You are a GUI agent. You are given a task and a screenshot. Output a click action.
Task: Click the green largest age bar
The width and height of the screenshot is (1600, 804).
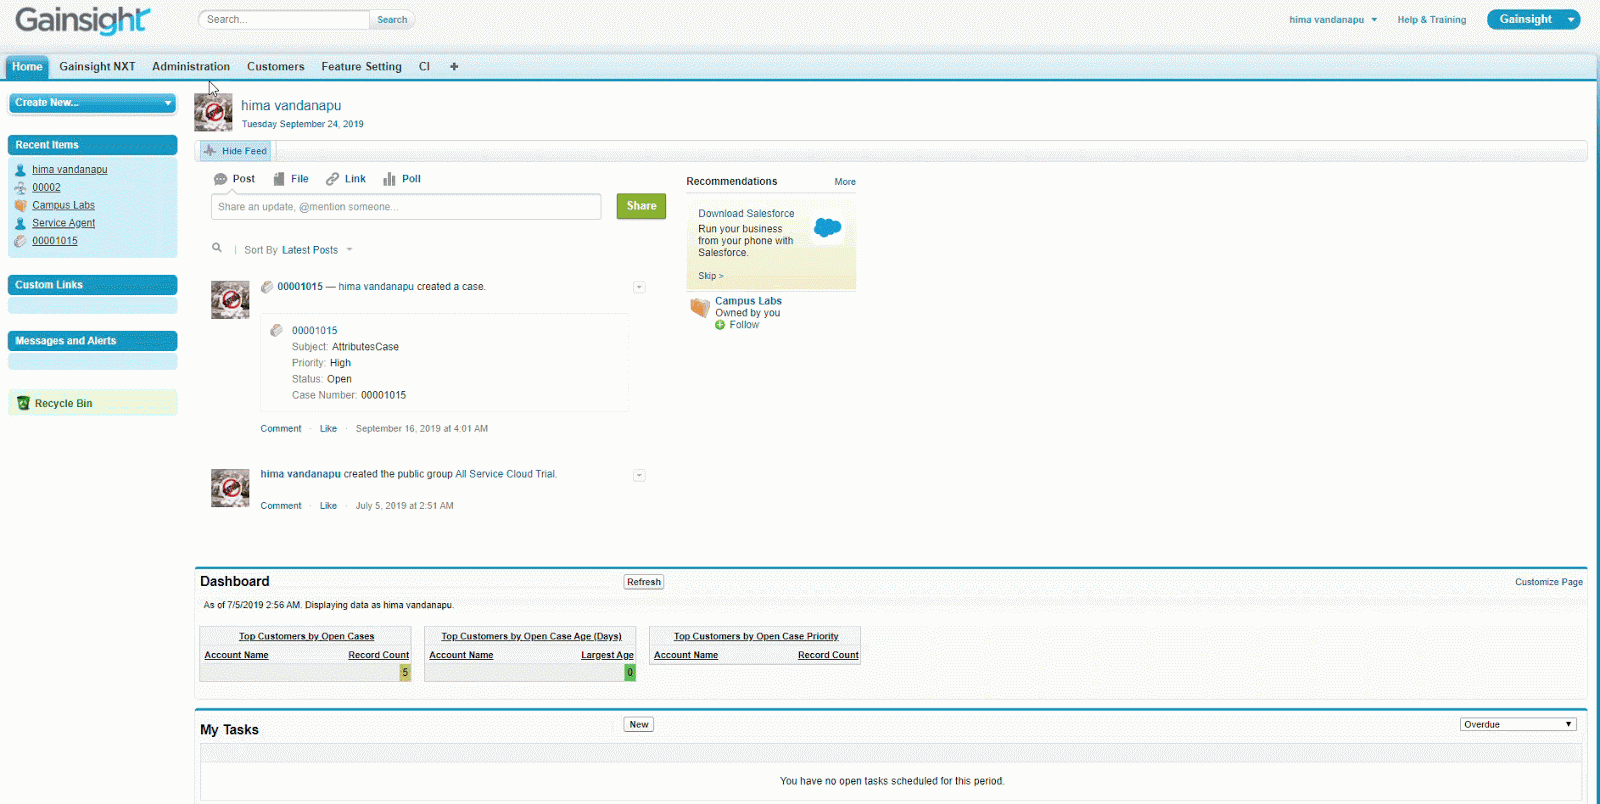coord(630,673)
